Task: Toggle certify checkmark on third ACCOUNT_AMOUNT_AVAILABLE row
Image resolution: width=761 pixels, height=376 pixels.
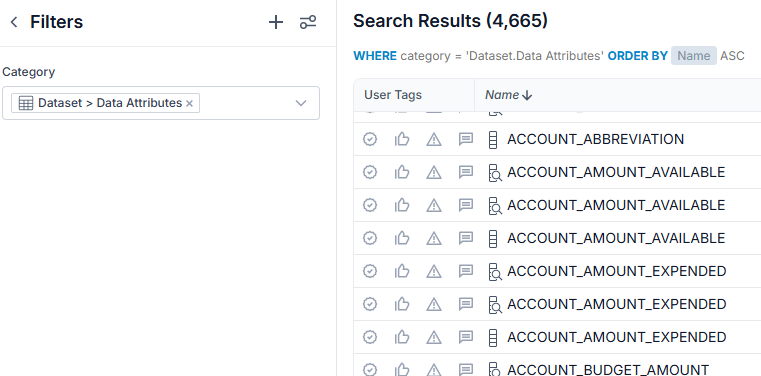Action: click(370, 238)
